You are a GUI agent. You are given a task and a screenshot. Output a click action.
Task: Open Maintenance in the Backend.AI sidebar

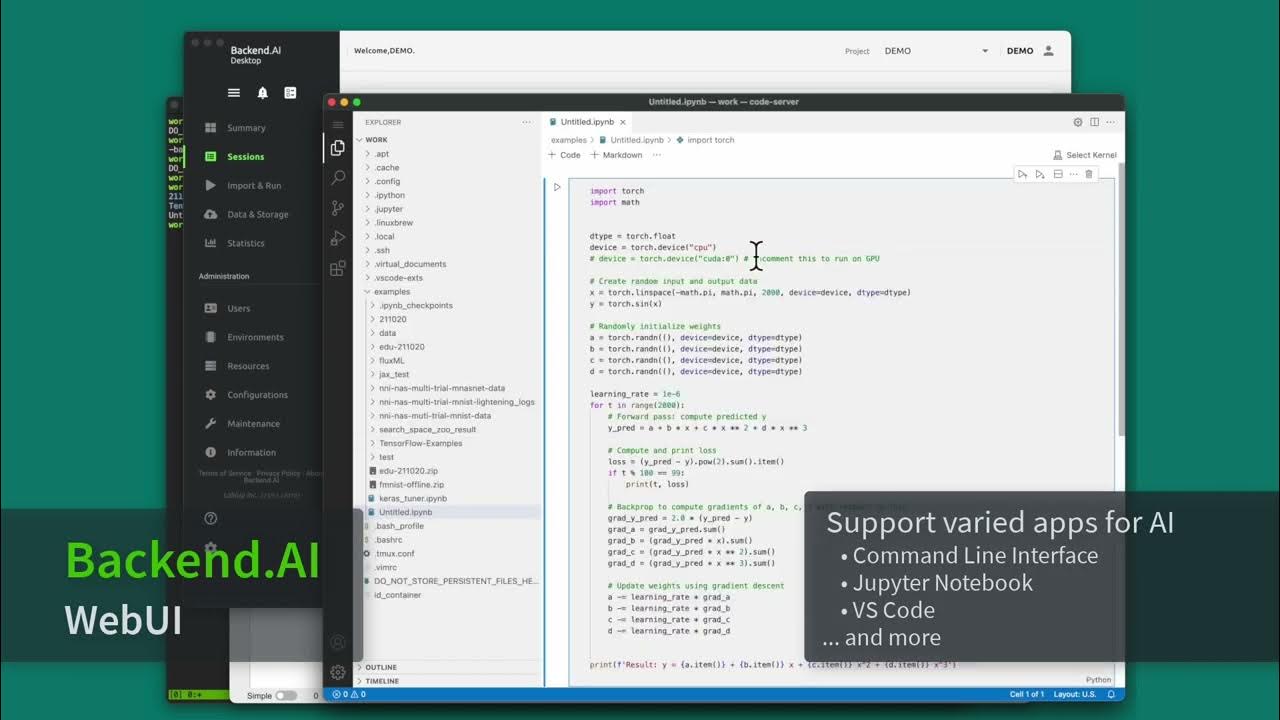pos(253,424)
